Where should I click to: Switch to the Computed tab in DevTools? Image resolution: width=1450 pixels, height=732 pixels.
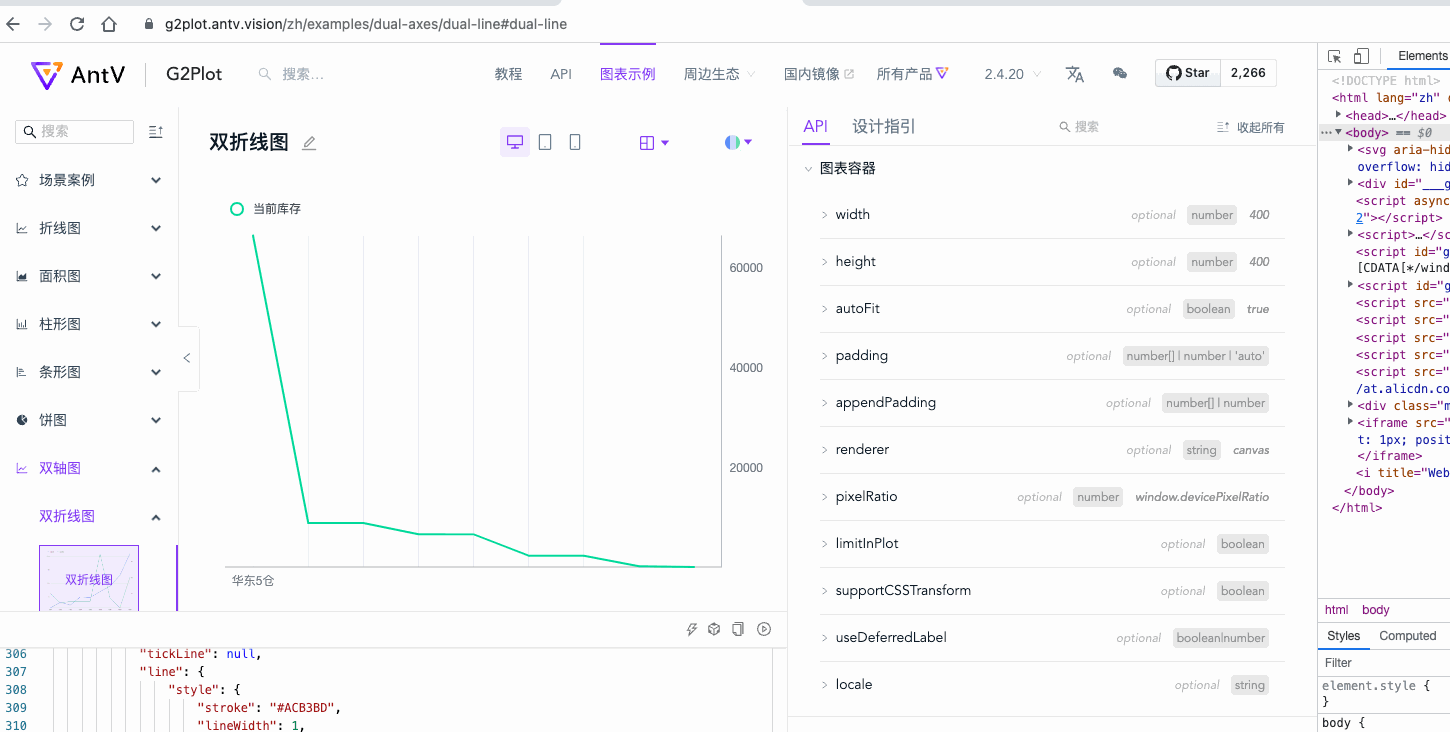coord(1408,636)
